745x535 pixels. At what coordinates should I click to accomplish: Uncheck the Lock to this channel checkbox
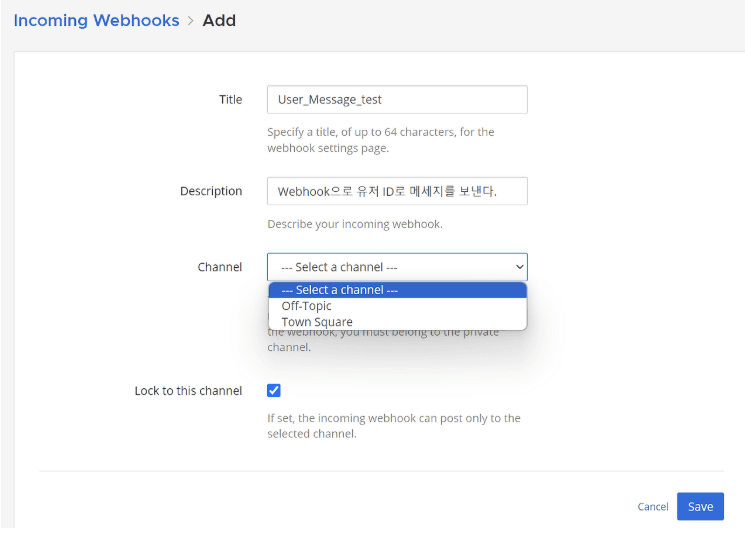point(274,391)
